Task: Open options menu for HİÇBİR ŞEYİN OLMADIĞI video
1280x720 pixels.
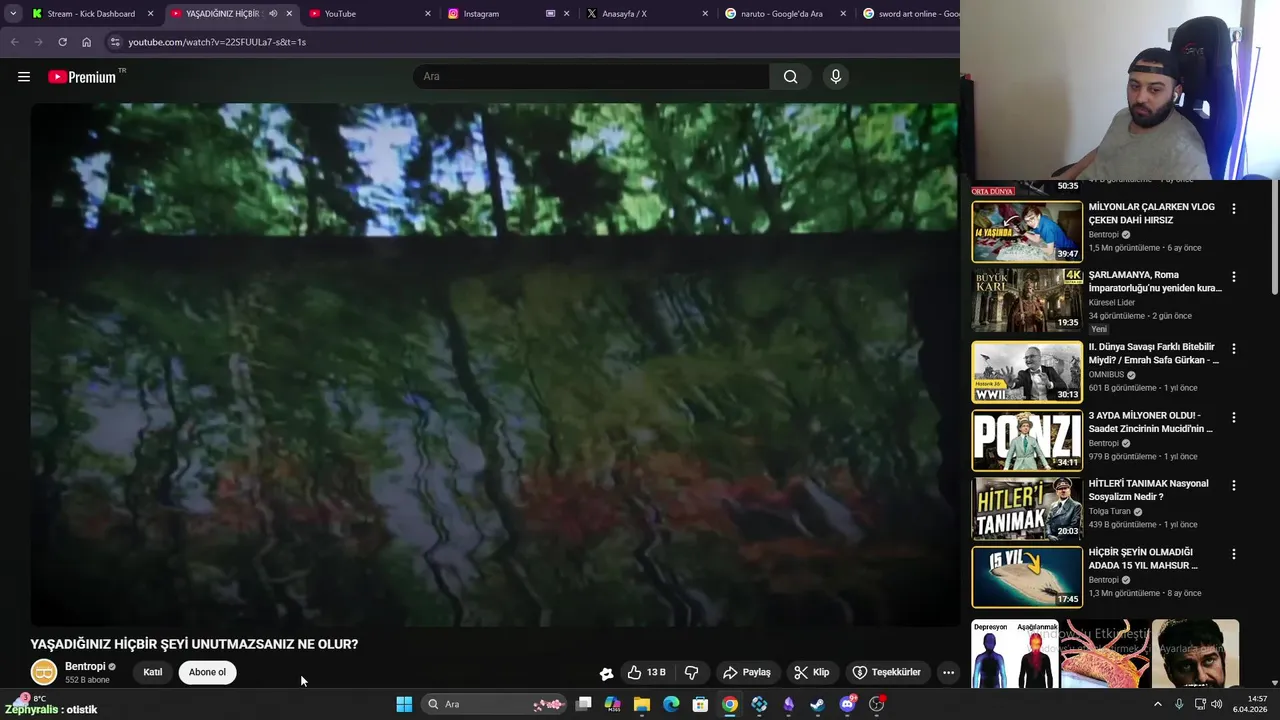Action: 1233,554
